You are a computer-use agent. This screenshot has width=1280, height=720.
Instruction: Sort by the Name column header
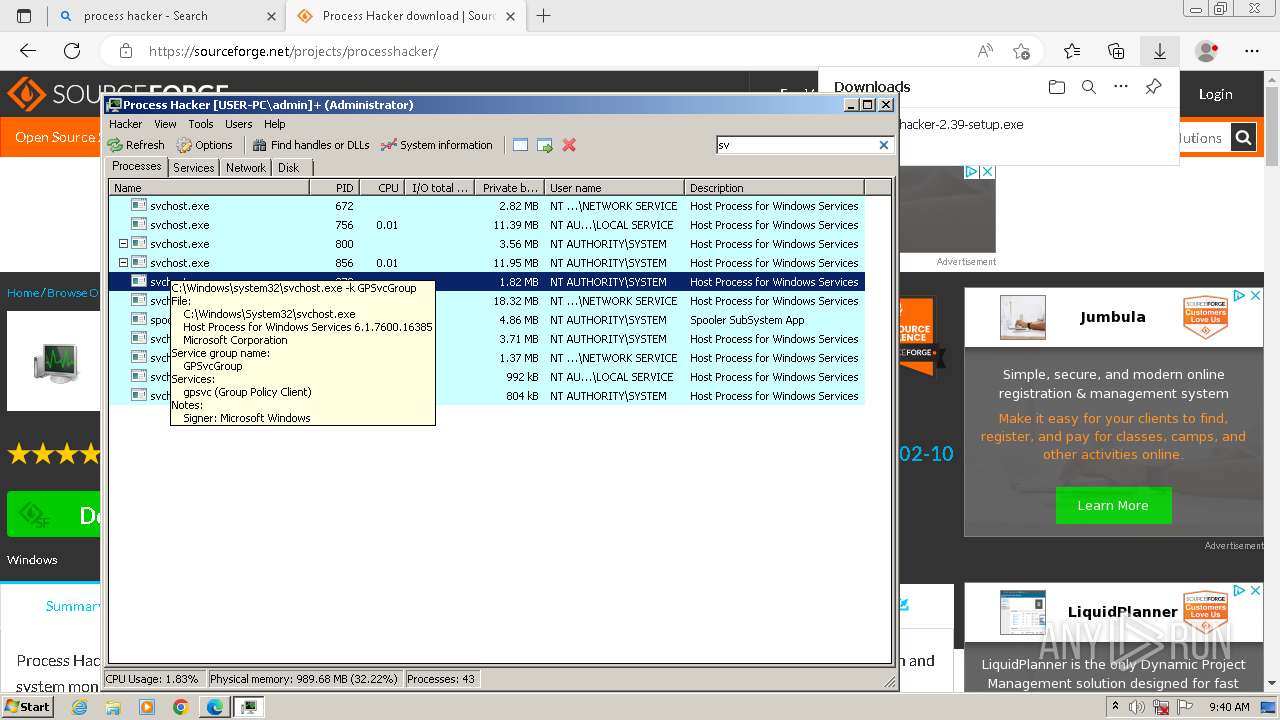pyautogui.click(x=209, y=188)
